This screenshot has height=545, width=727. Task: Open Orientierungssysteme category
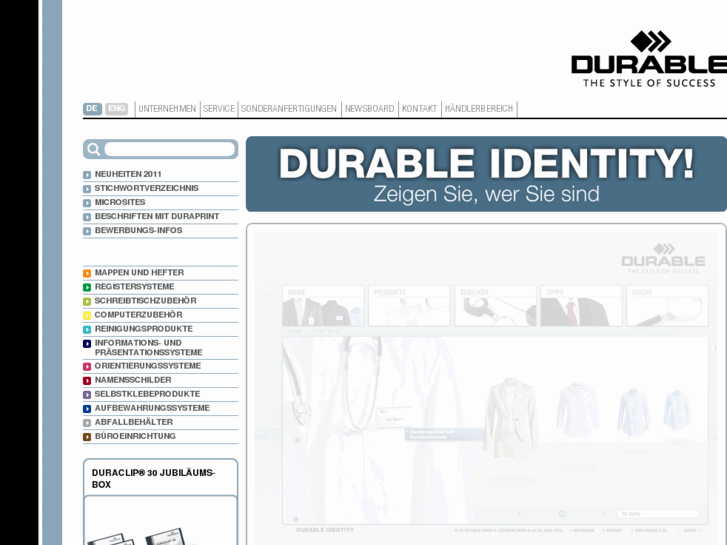pyautogui.click(x=148, y=366)
